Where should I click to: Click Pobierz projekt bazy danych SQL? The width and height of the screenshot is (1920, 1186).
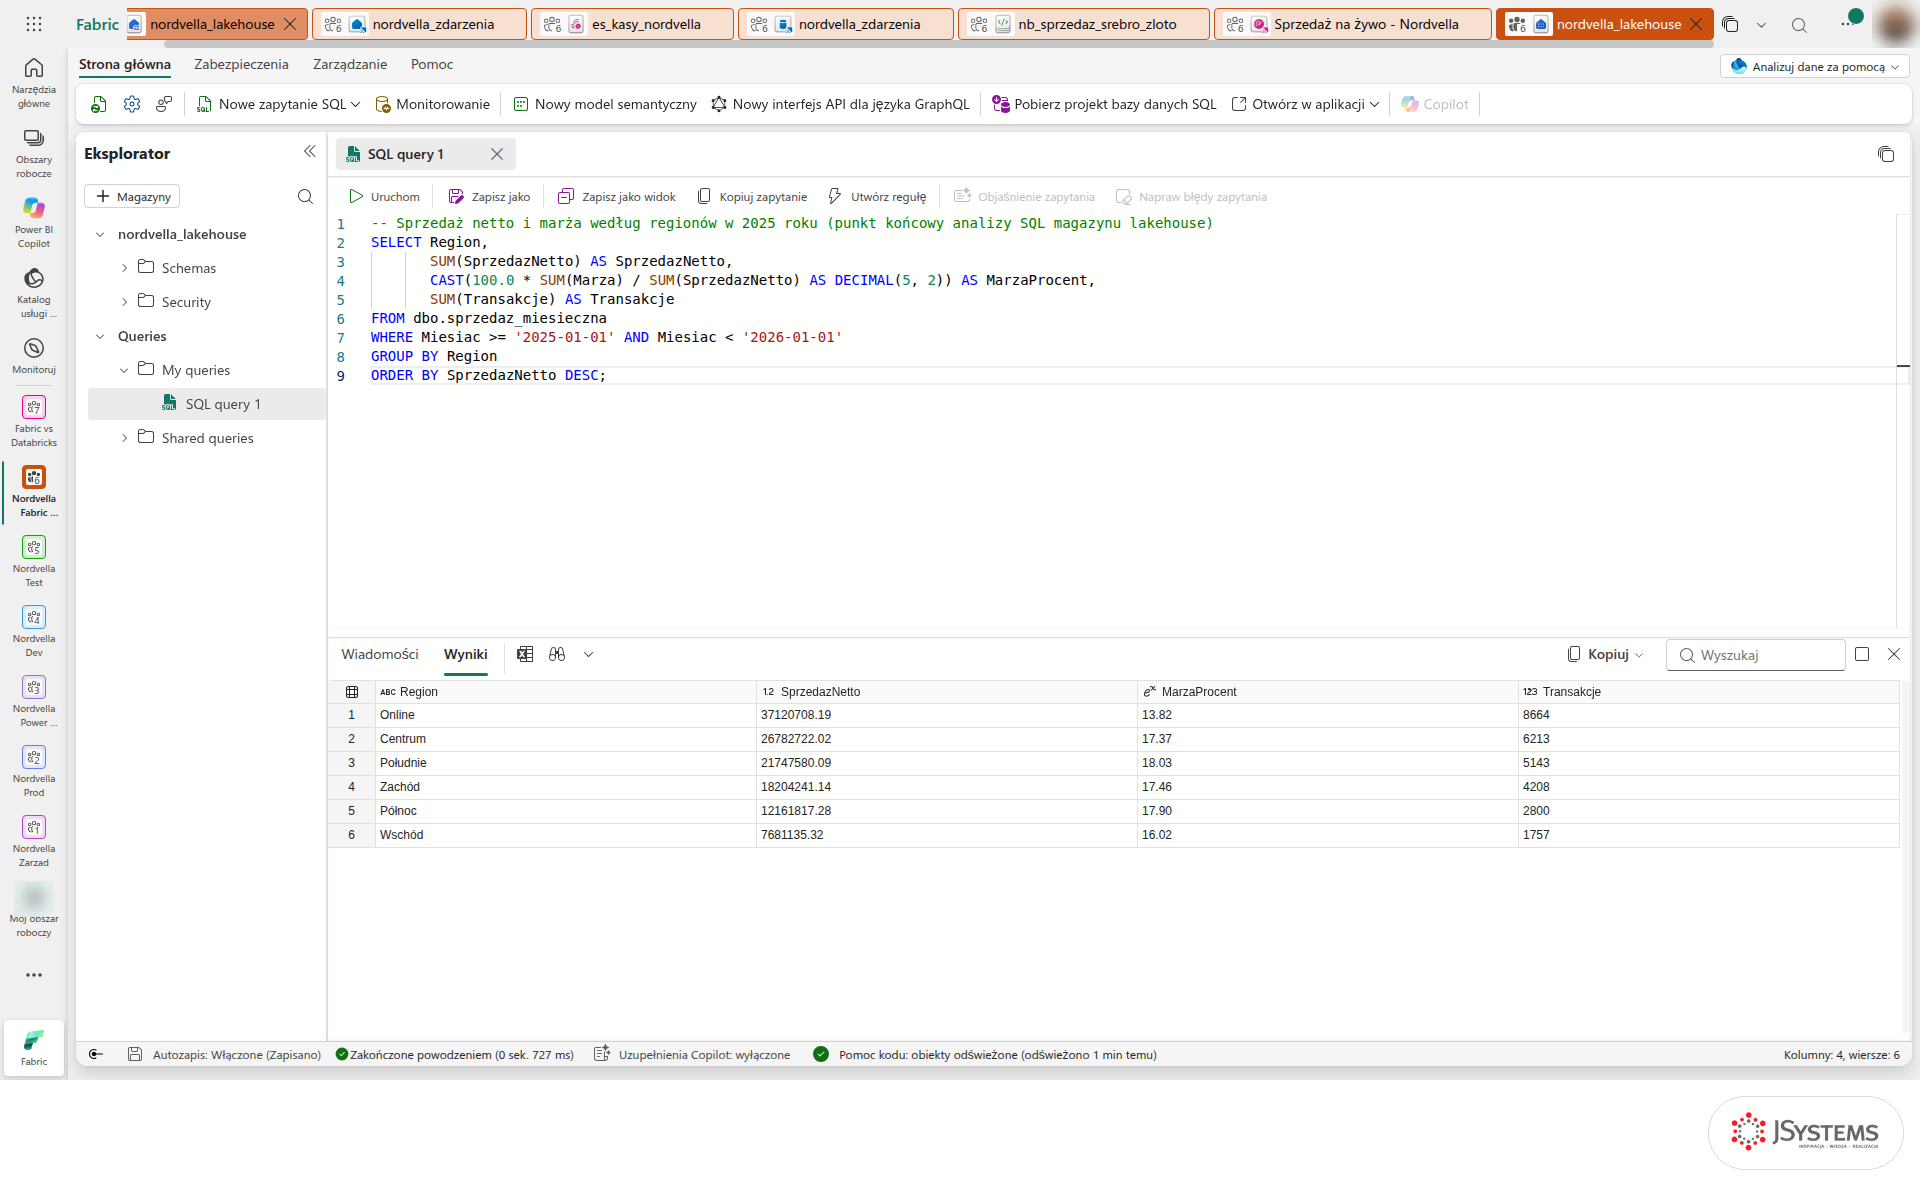[x=1104, y=104]
